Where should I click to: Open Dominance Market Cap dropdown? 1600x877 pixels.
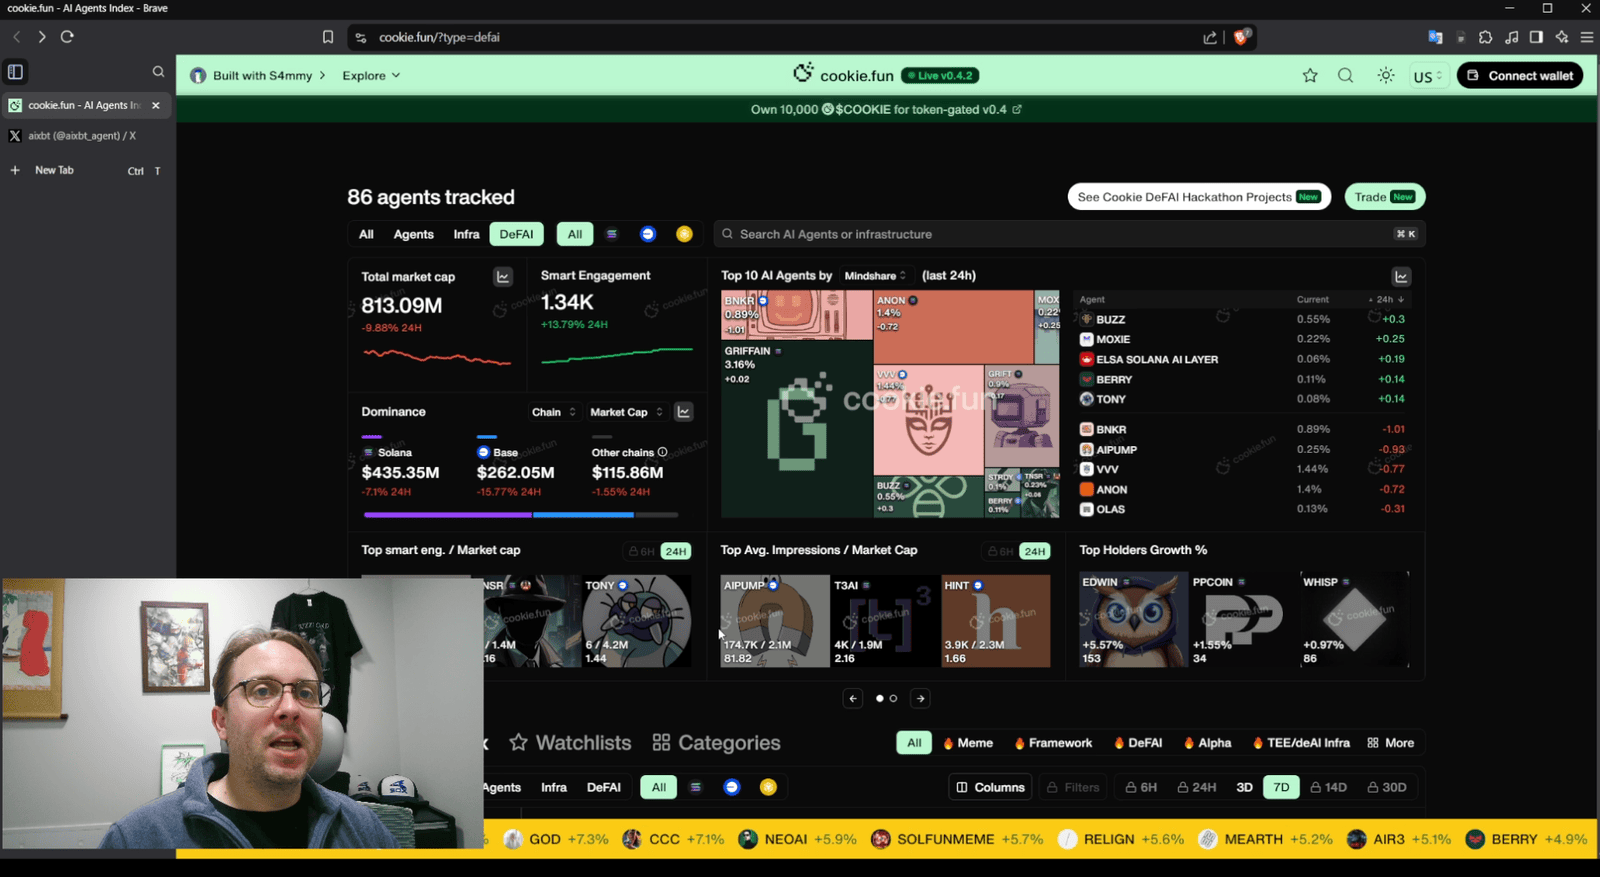coord(626,412)
